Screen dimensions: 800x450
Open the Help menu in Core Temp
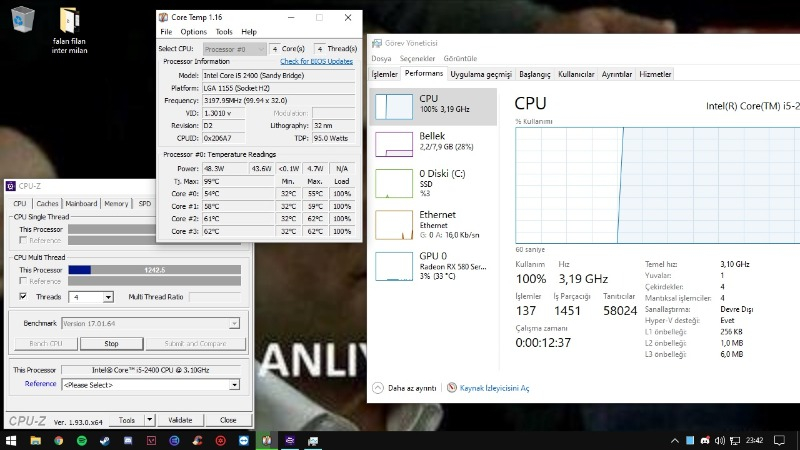(x=249, y=32)
